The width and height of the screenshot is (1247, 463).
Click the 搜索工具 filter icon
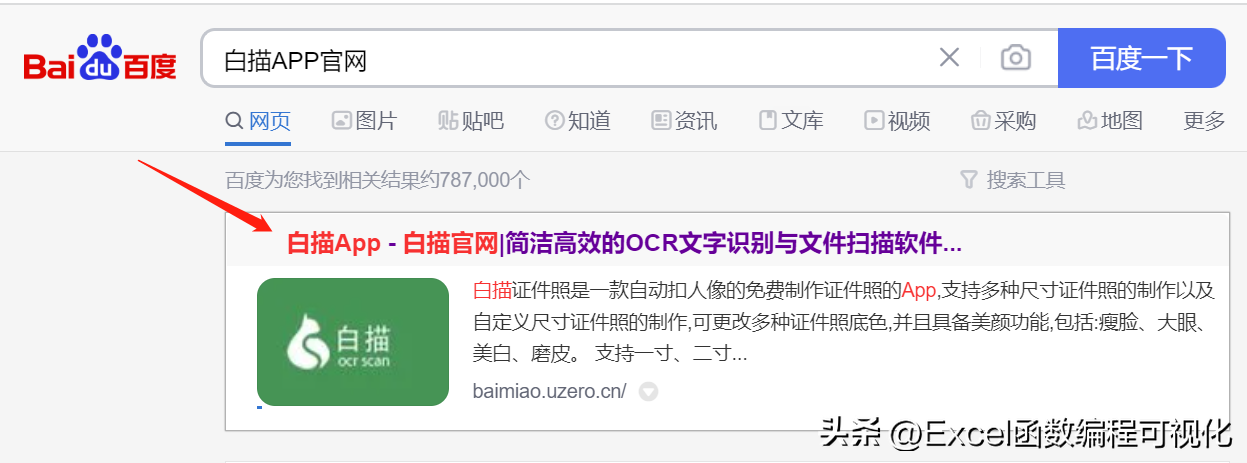[968, 180]
